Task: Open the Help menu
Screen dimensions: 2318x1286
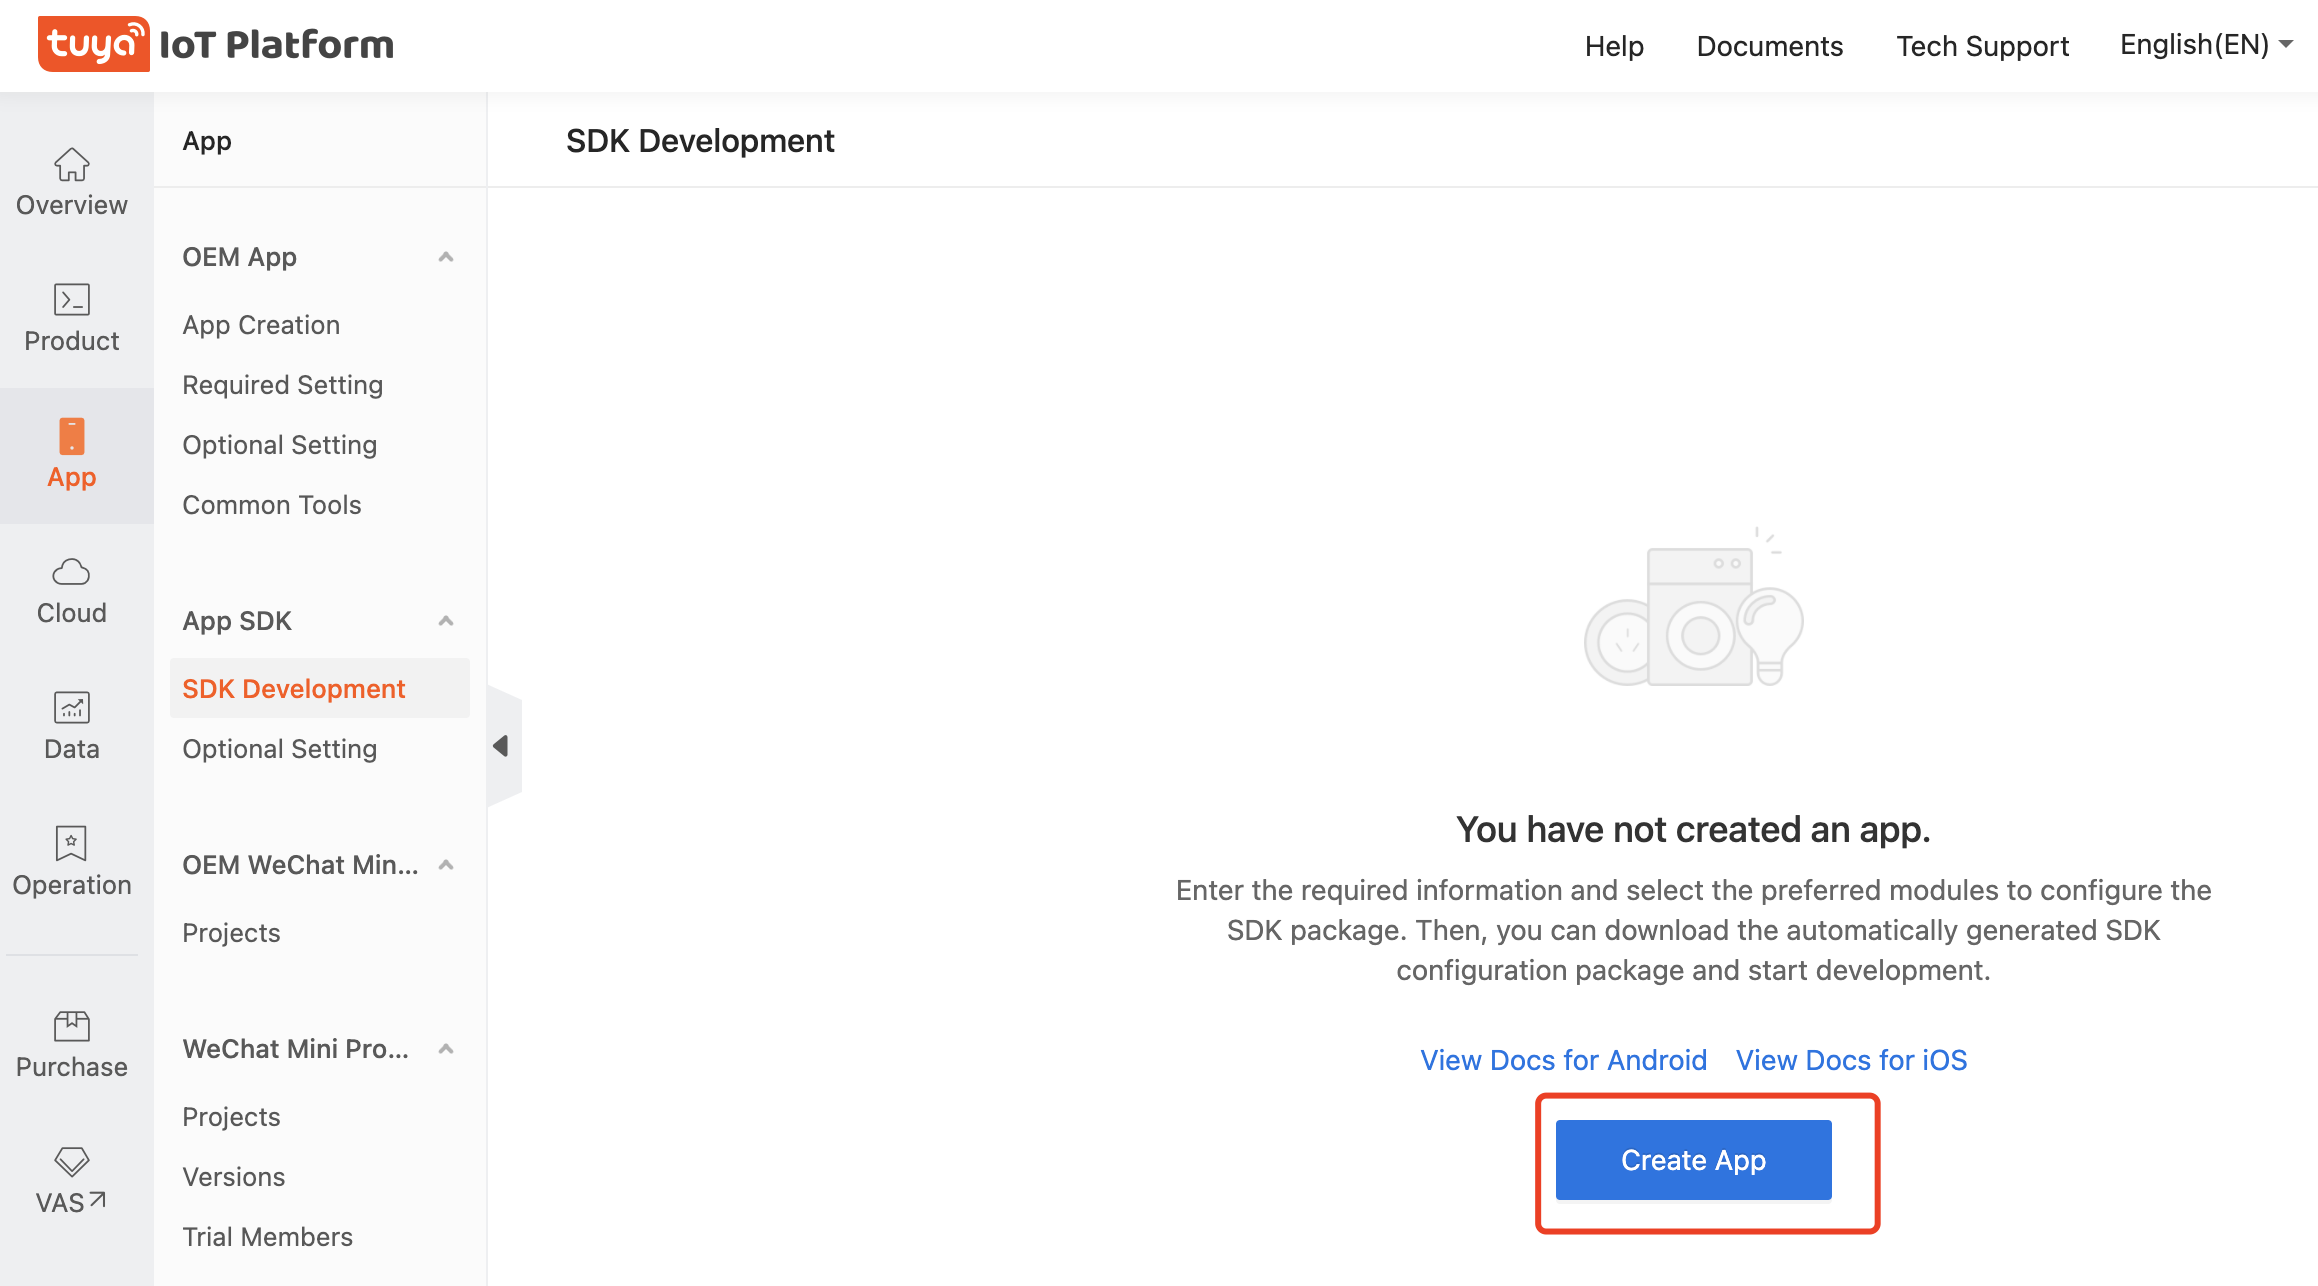Action: point(1613,46)
